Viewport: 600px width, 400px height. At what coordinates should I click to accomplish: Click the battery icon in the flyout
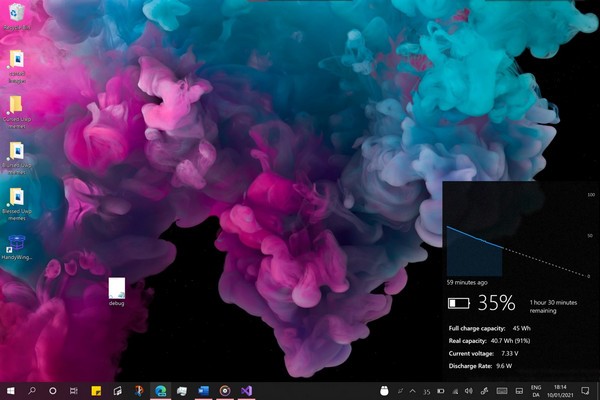tap(458, 302)
